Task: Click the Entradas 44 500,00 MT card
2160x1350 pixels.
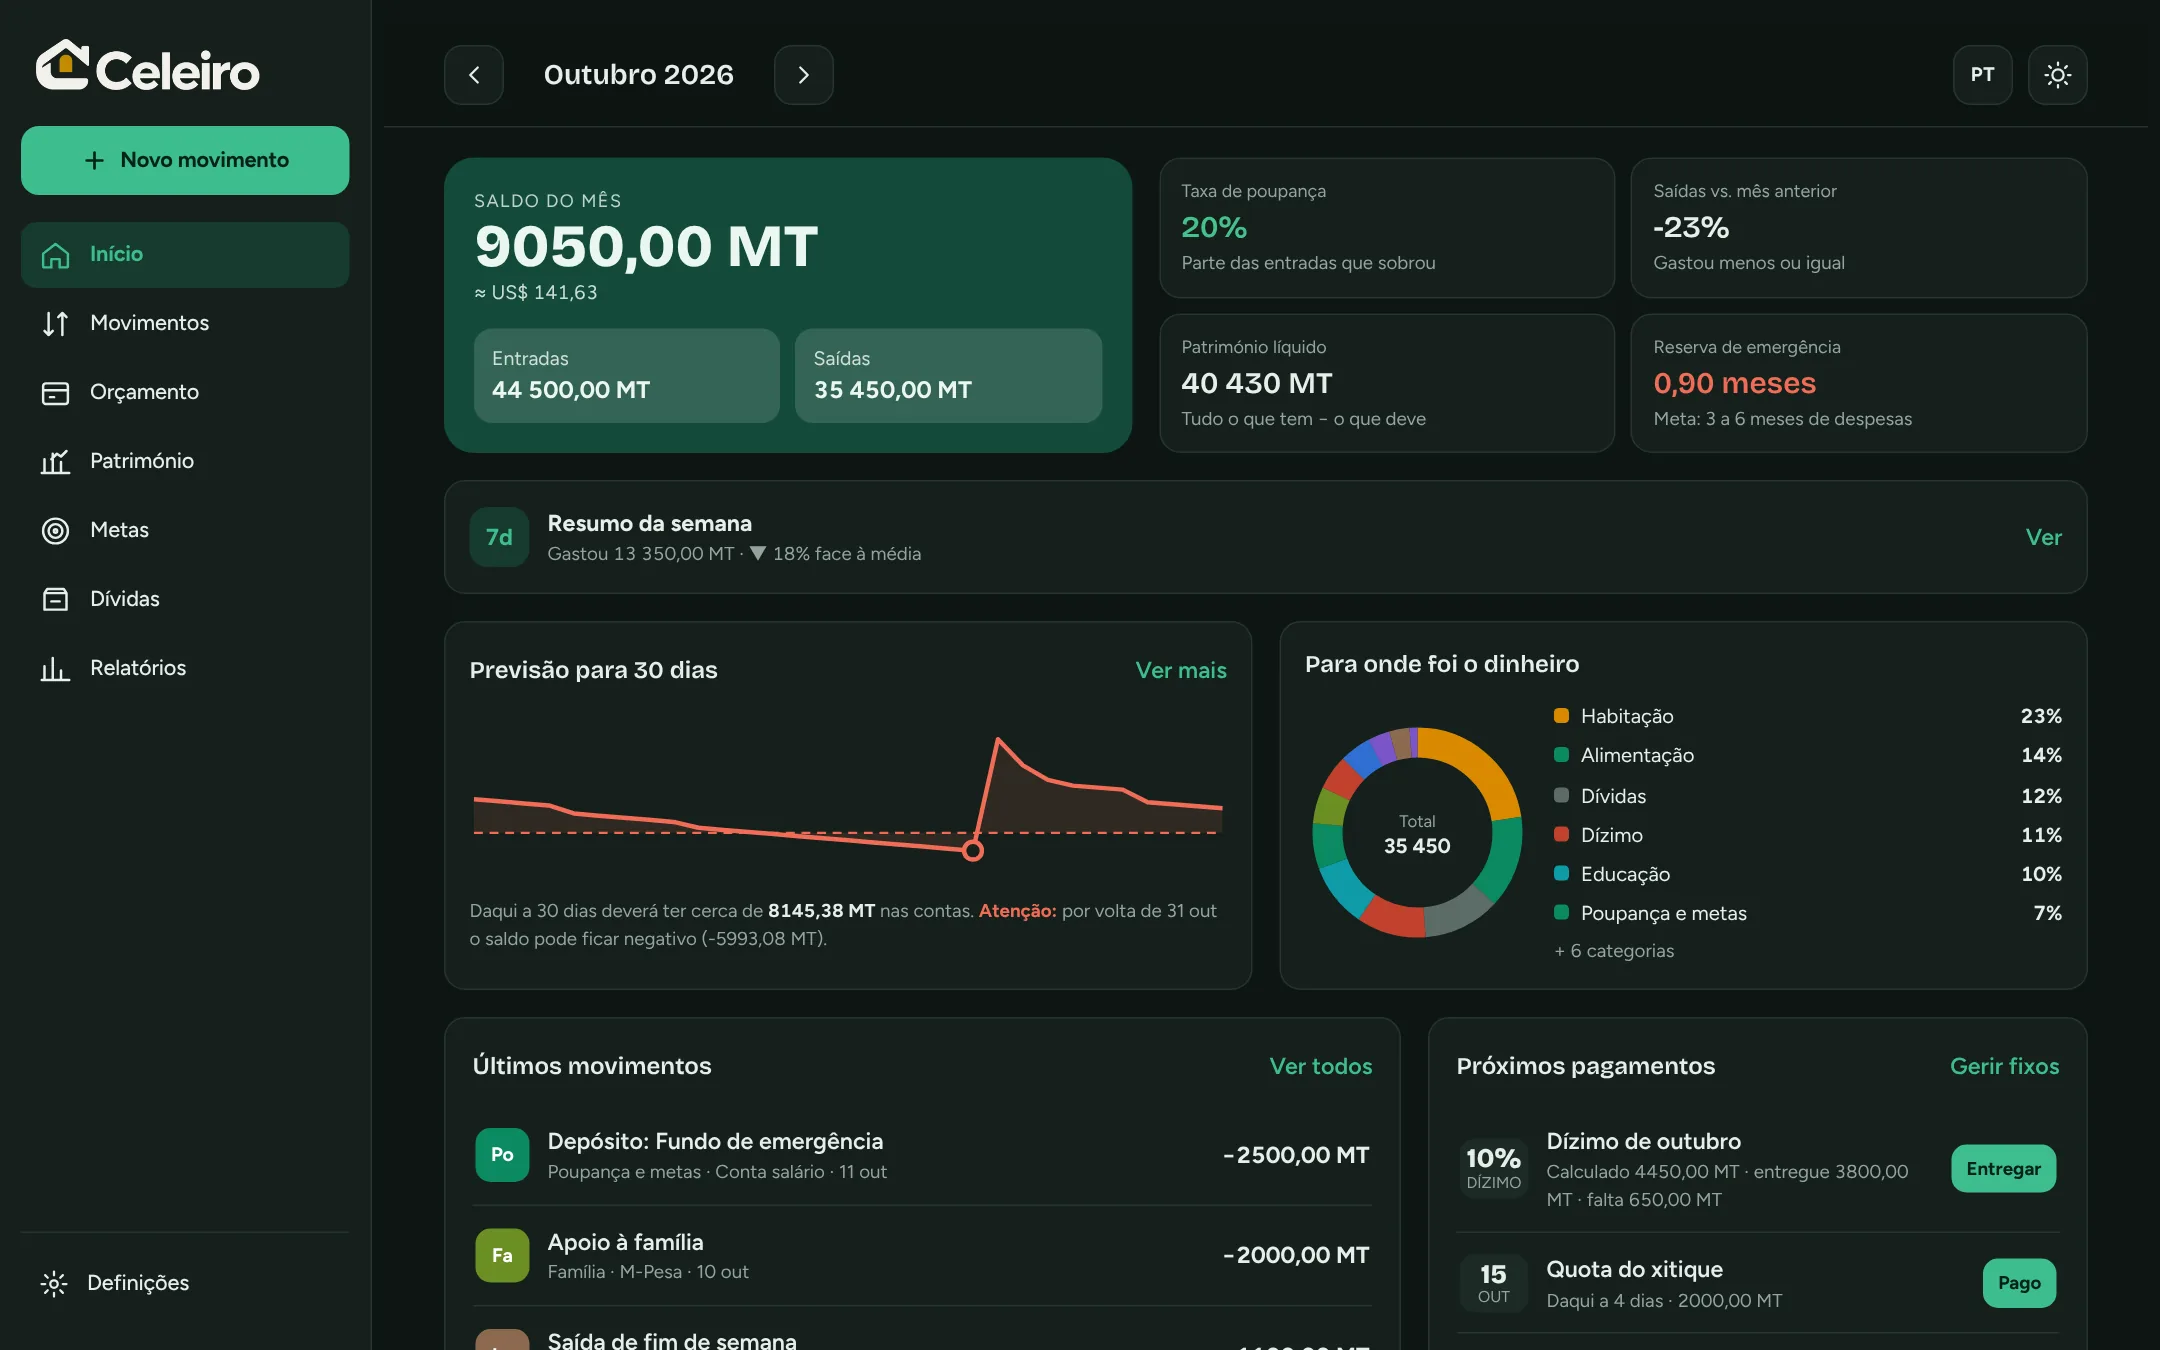Action: [x=626, y=376]
